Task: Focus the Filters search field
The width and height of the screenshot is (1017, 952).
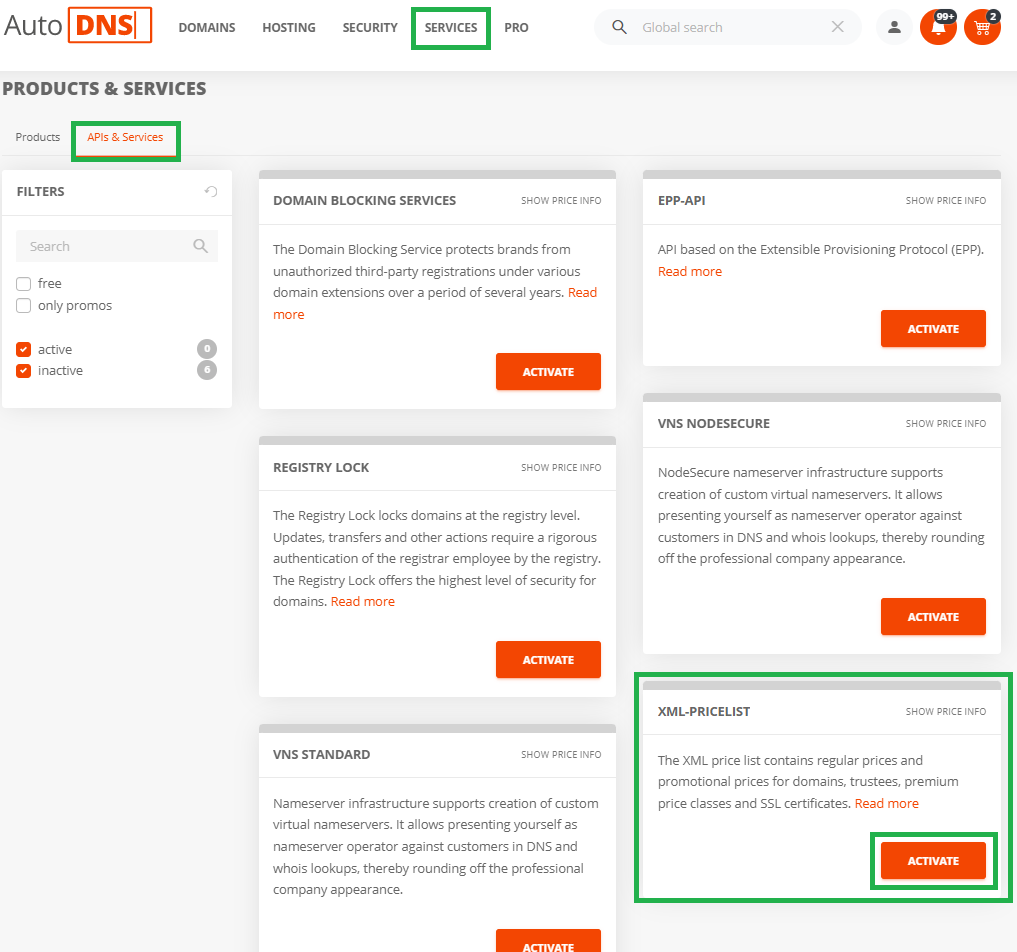Action: click(117, 246)
